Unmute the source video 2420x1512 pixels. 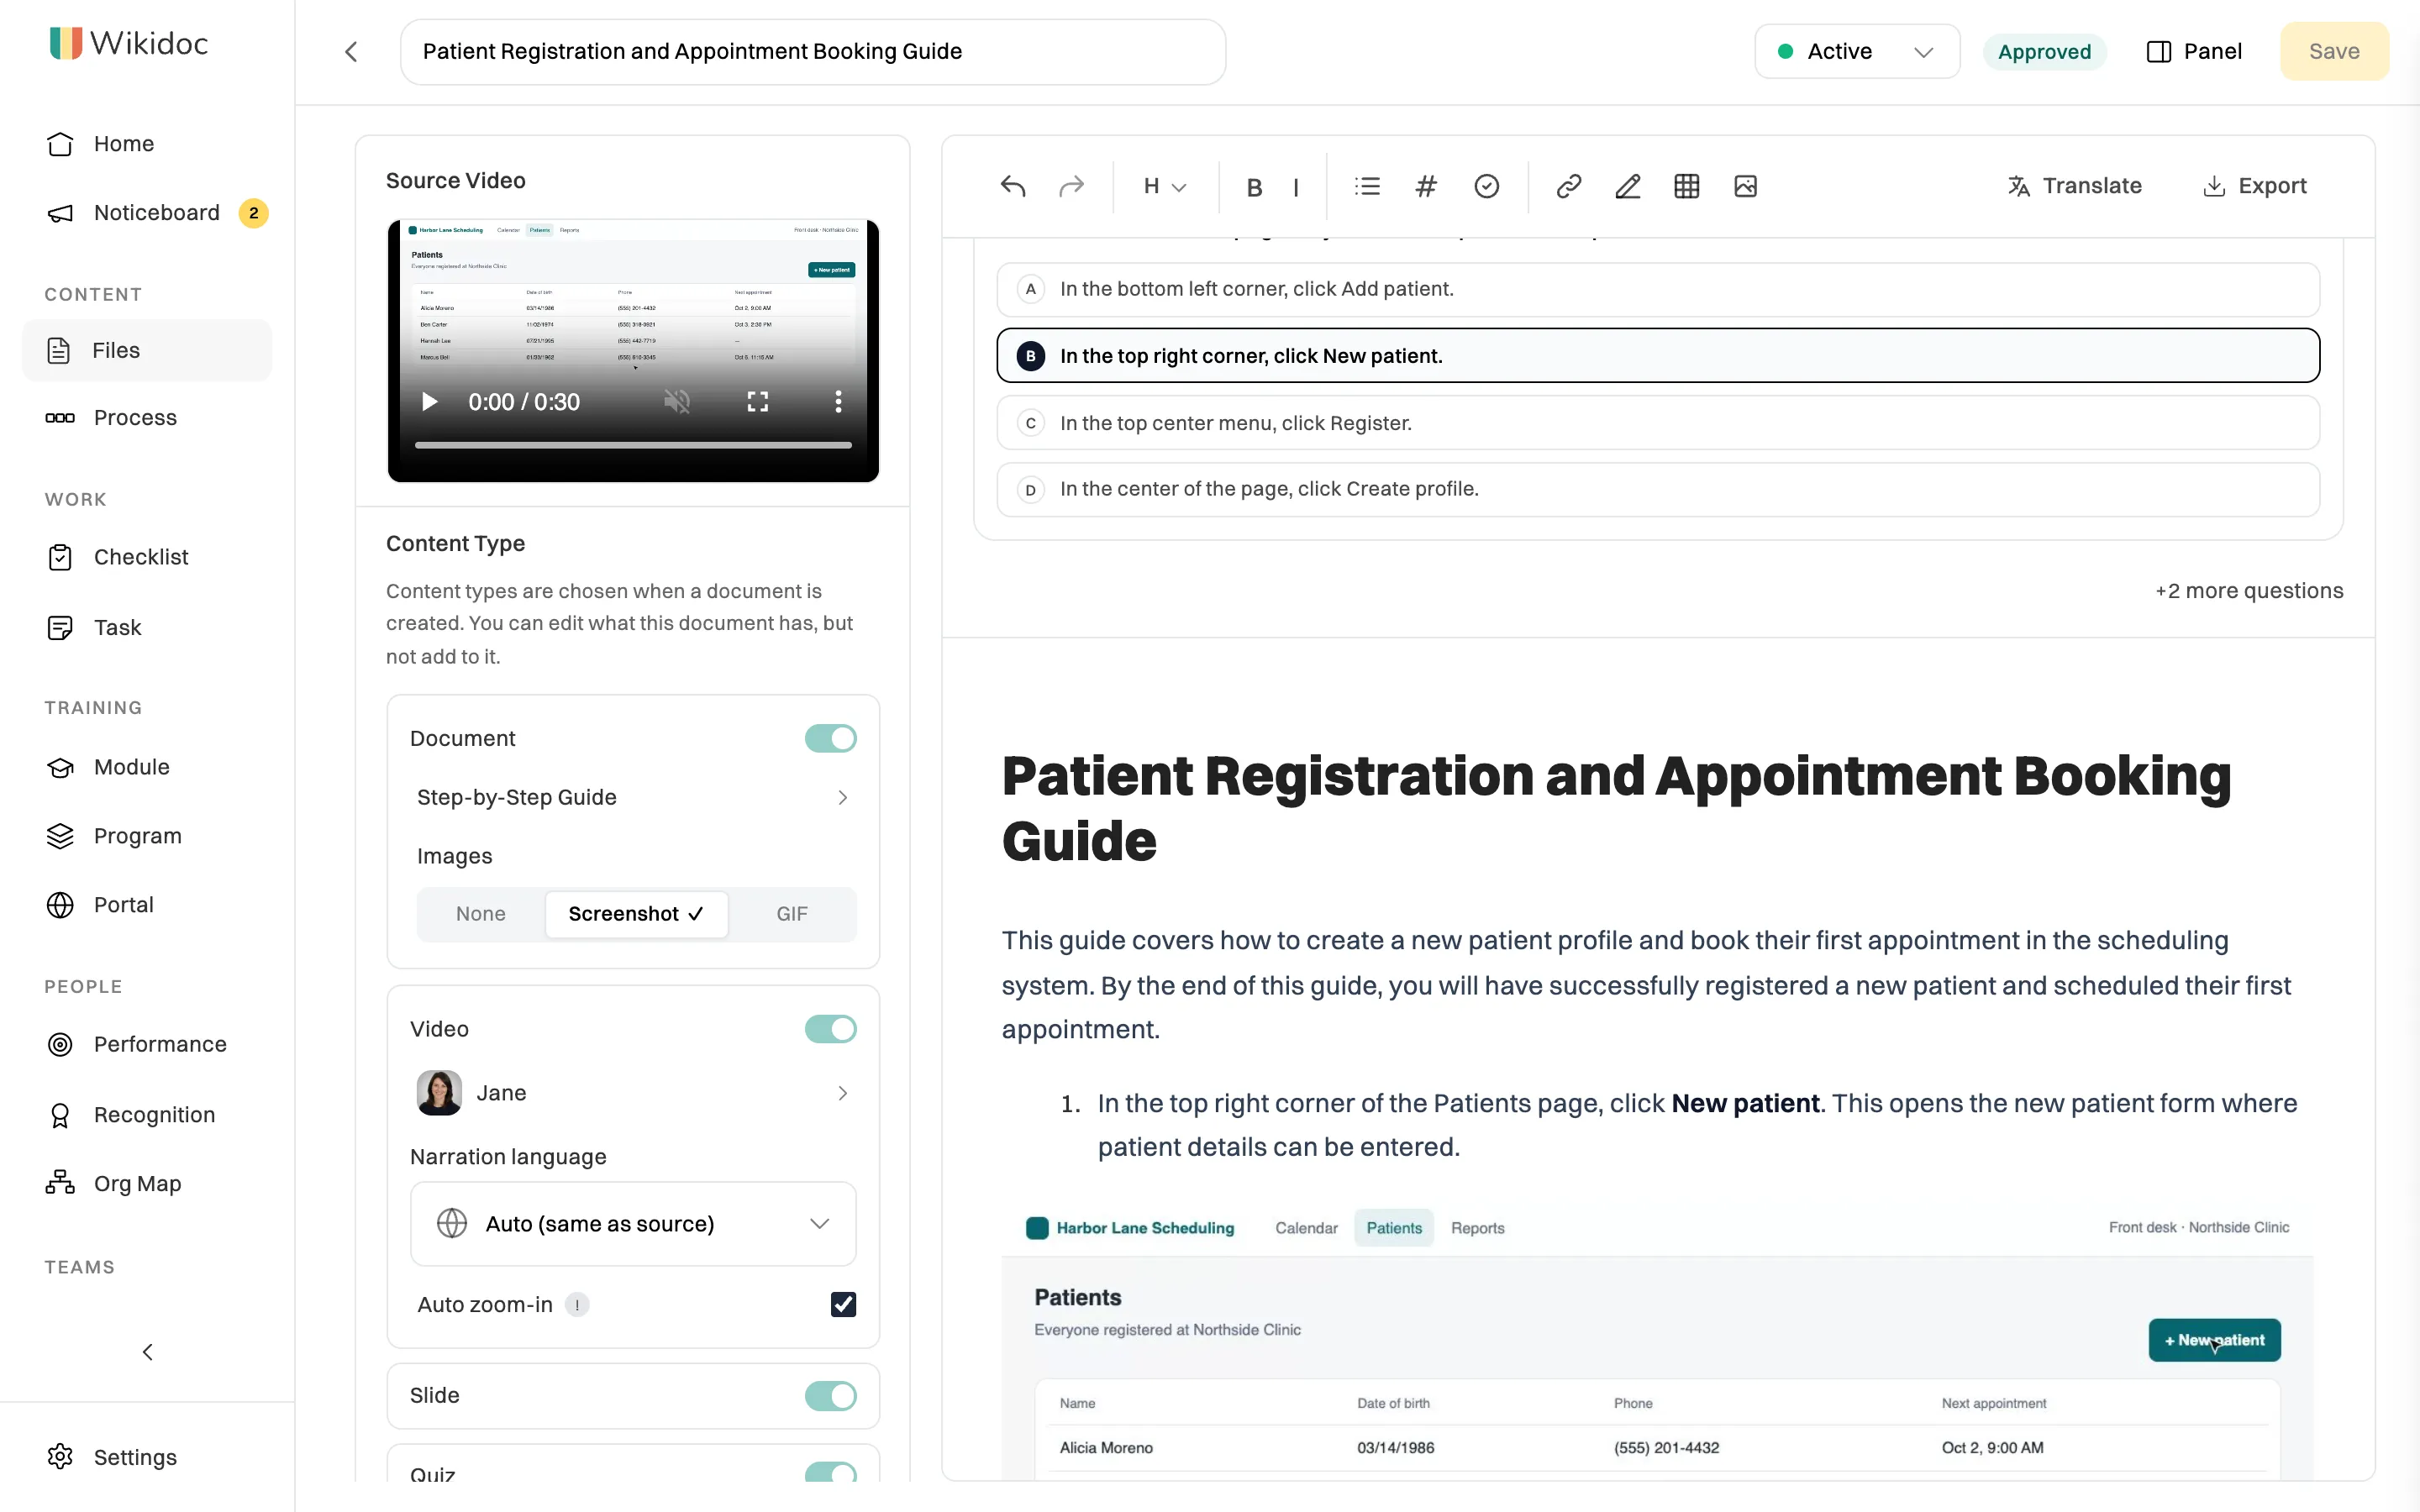click(x=677, y=402)
